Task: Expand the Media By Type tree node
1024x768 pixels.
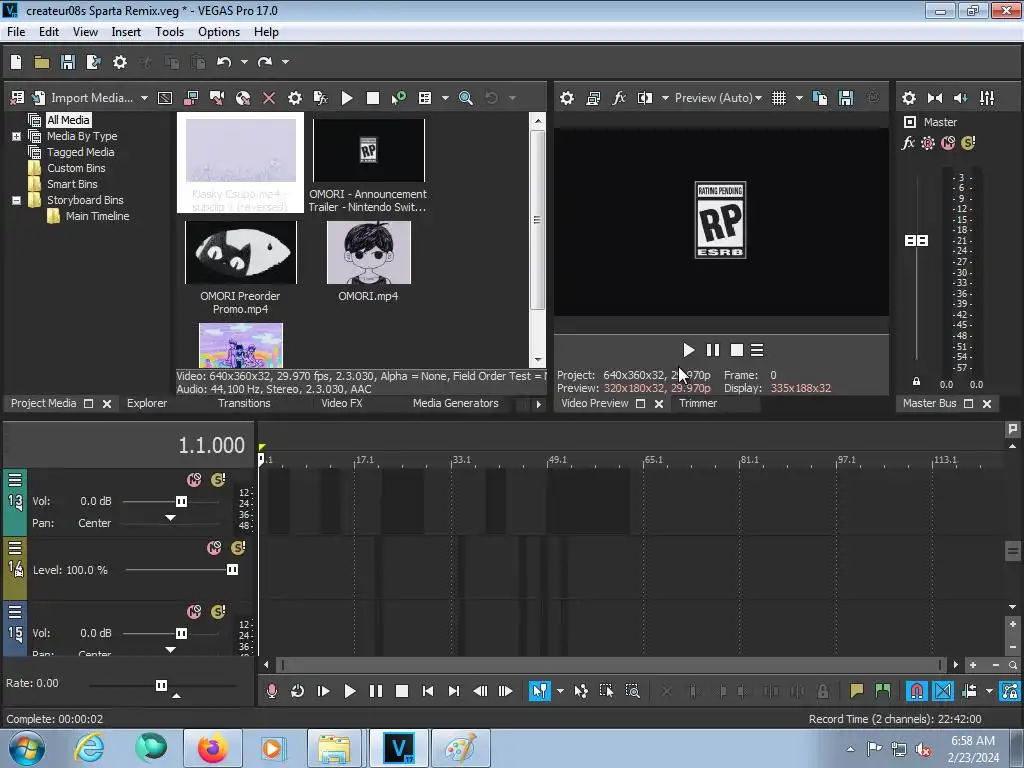Action: click(x=16, y=136)
